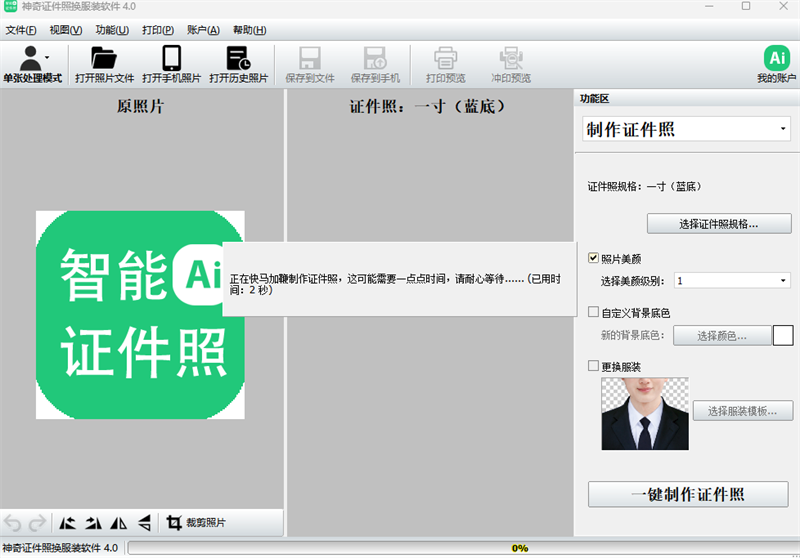
Task: Enable 自定义背景底色 checkbox
Action: click(594, 312)
